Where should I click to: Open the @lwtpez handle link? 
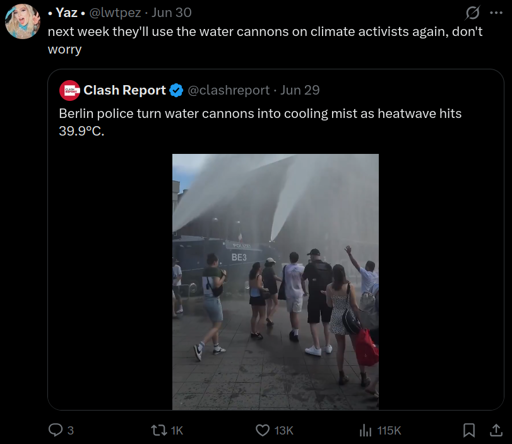pos(115,13)
